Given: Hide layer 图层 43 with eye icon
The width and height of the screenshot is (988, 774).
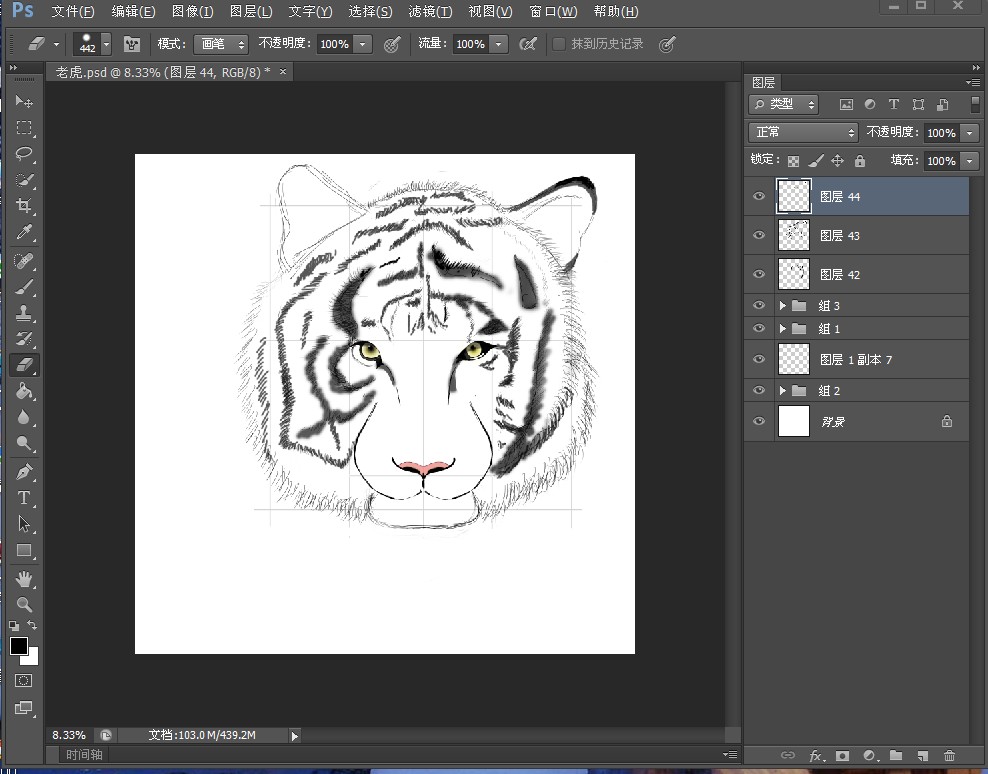Looking at the screenshot, I should tap(759, 235).
